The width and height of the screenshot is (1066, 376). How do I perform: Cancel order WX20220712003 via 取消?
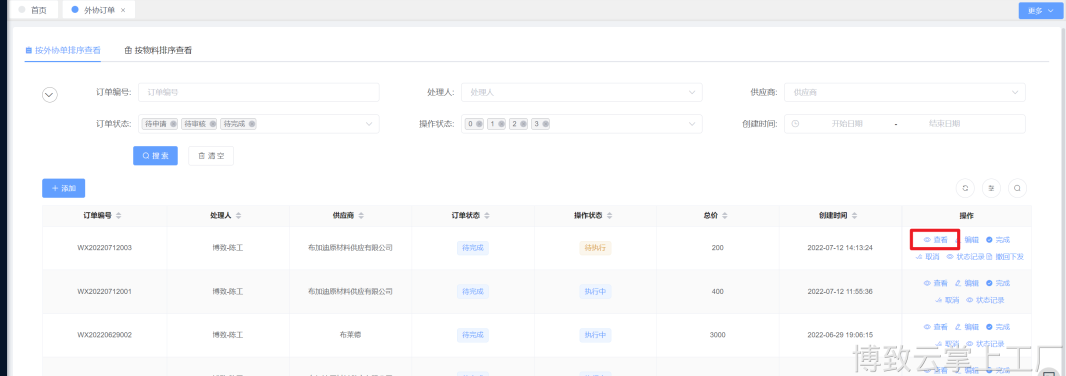[927, 257]
